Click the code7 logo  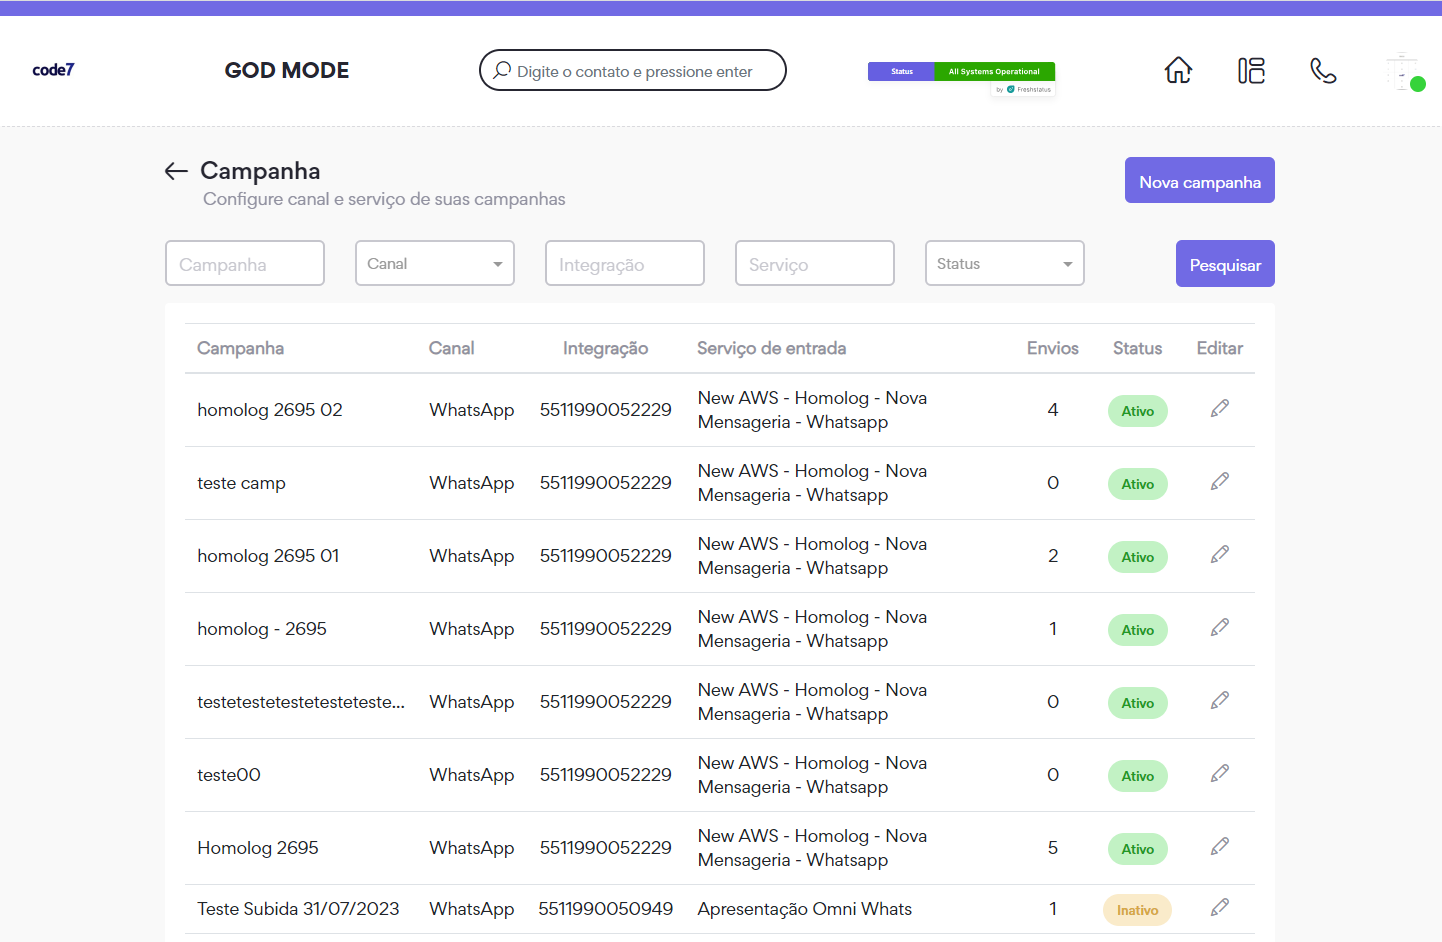click(53, 70)
